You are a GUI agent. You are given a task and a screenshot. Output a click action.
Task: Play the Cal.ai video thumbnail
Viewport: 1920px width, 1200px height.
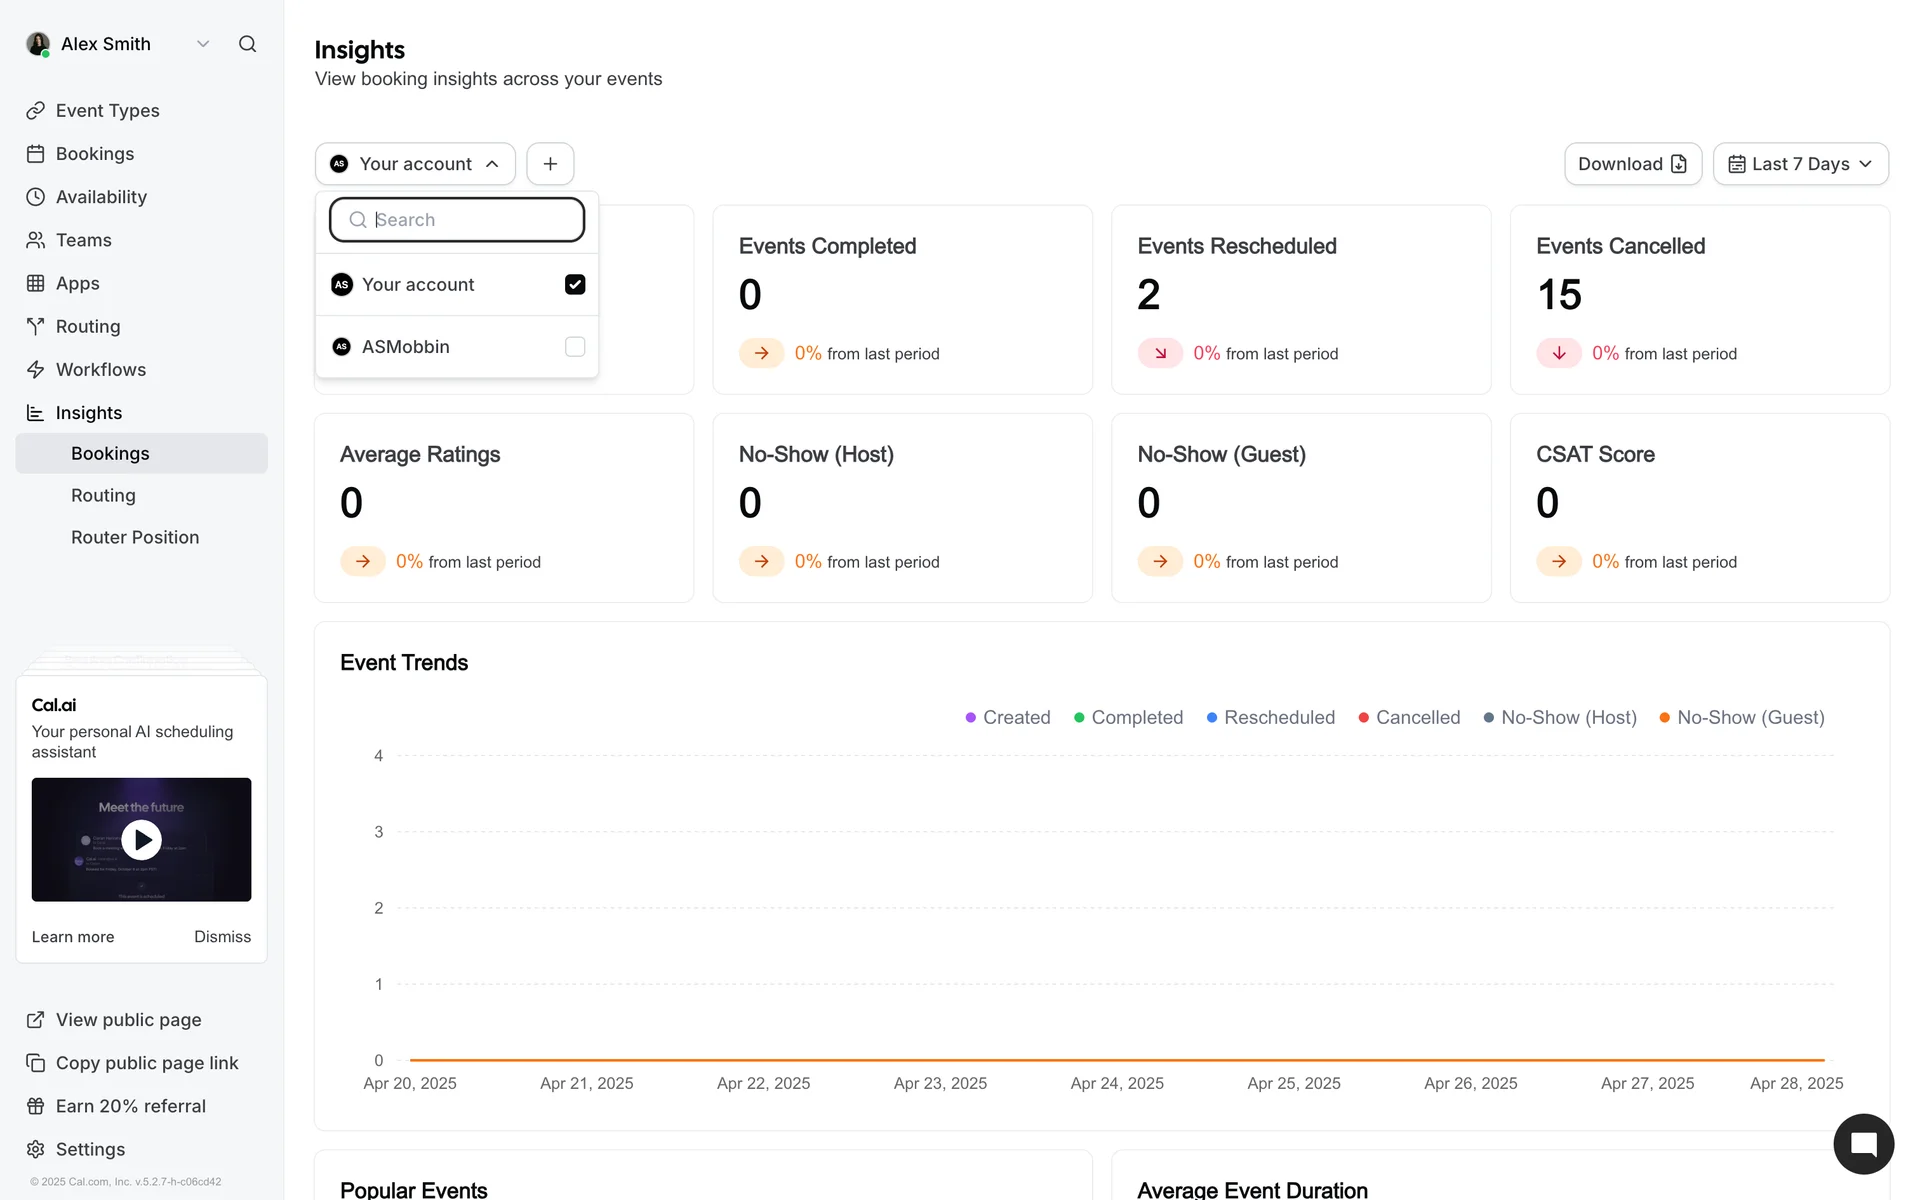click(141, 840)
